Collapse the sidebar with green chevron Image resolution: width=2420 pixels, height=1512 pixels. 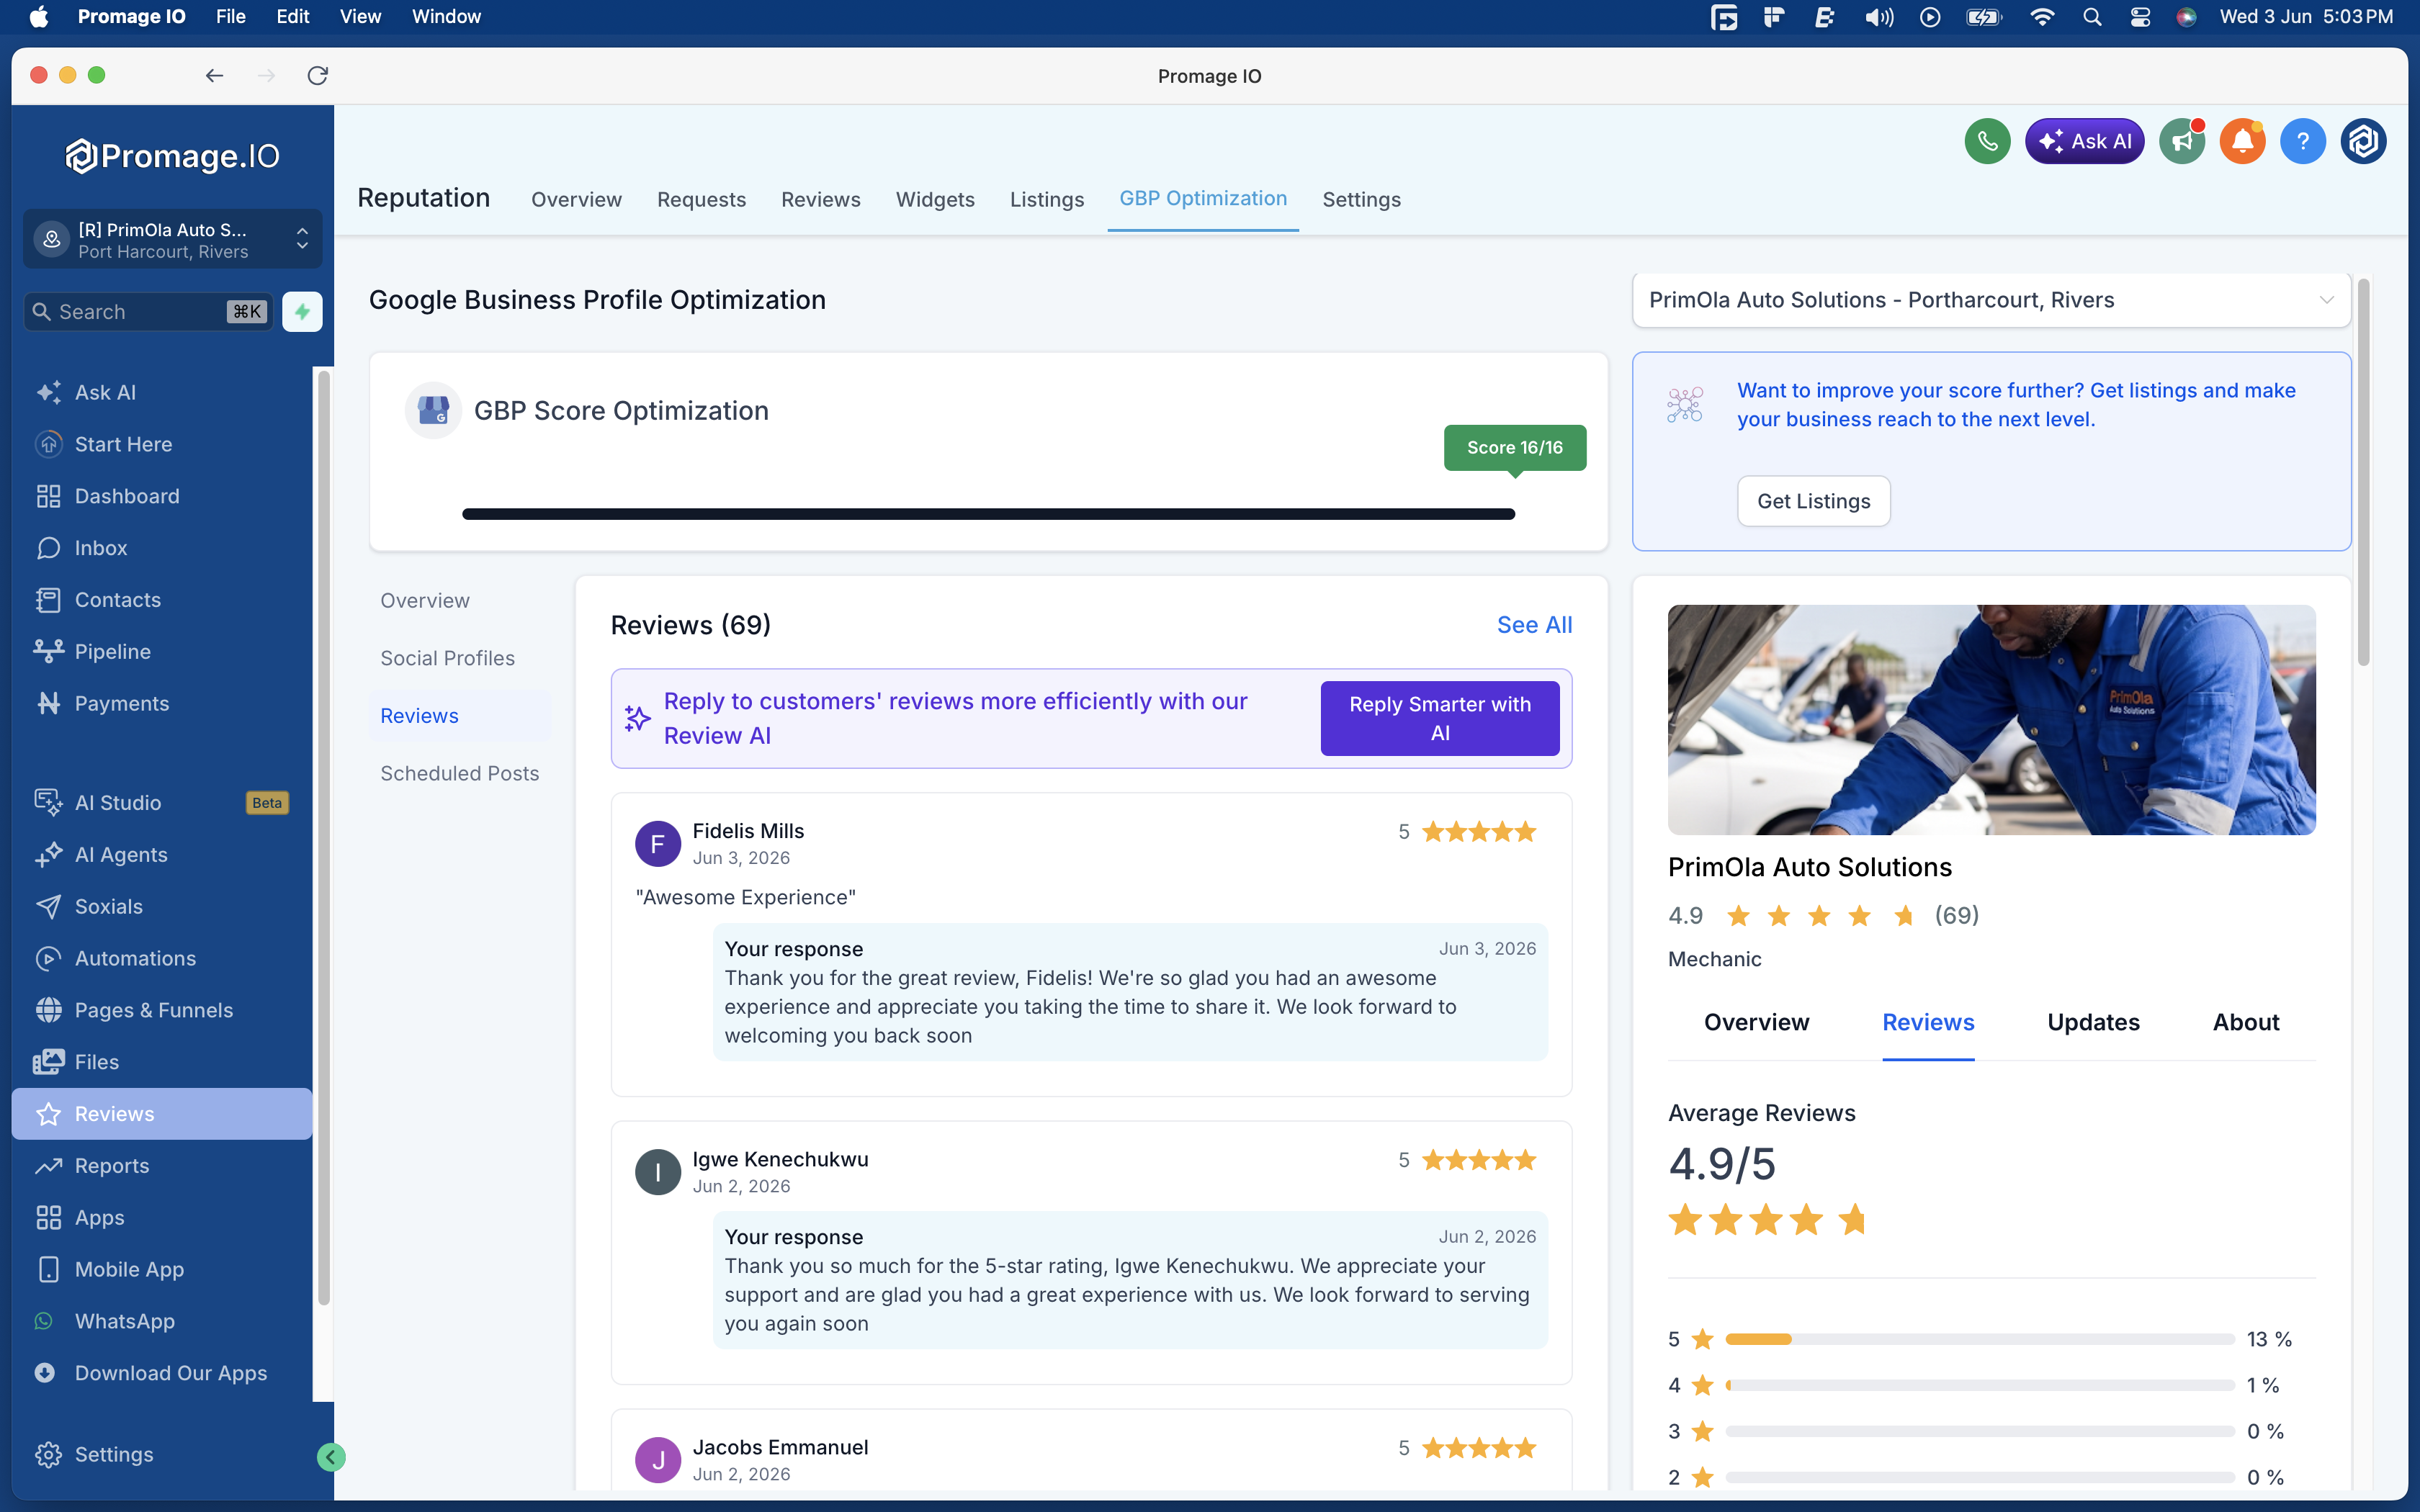[x=331, y=1458]
